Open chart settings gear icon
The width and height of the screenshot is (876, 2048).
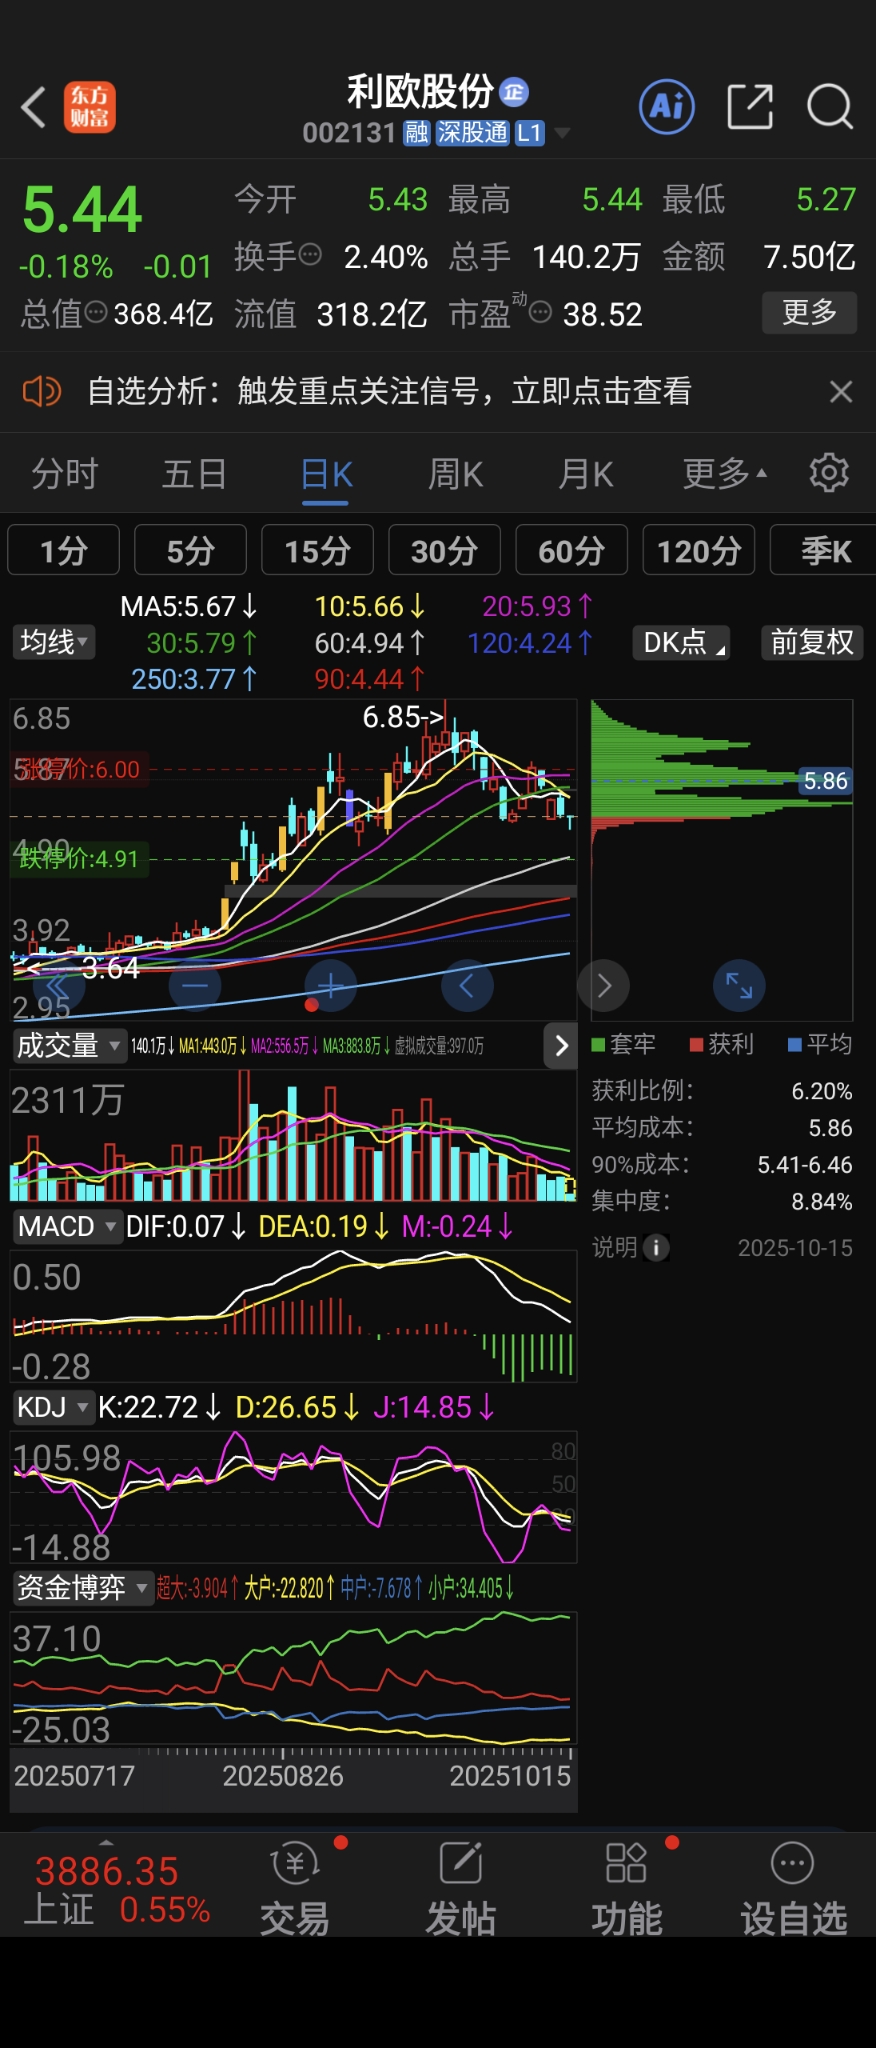coord(829,472)
